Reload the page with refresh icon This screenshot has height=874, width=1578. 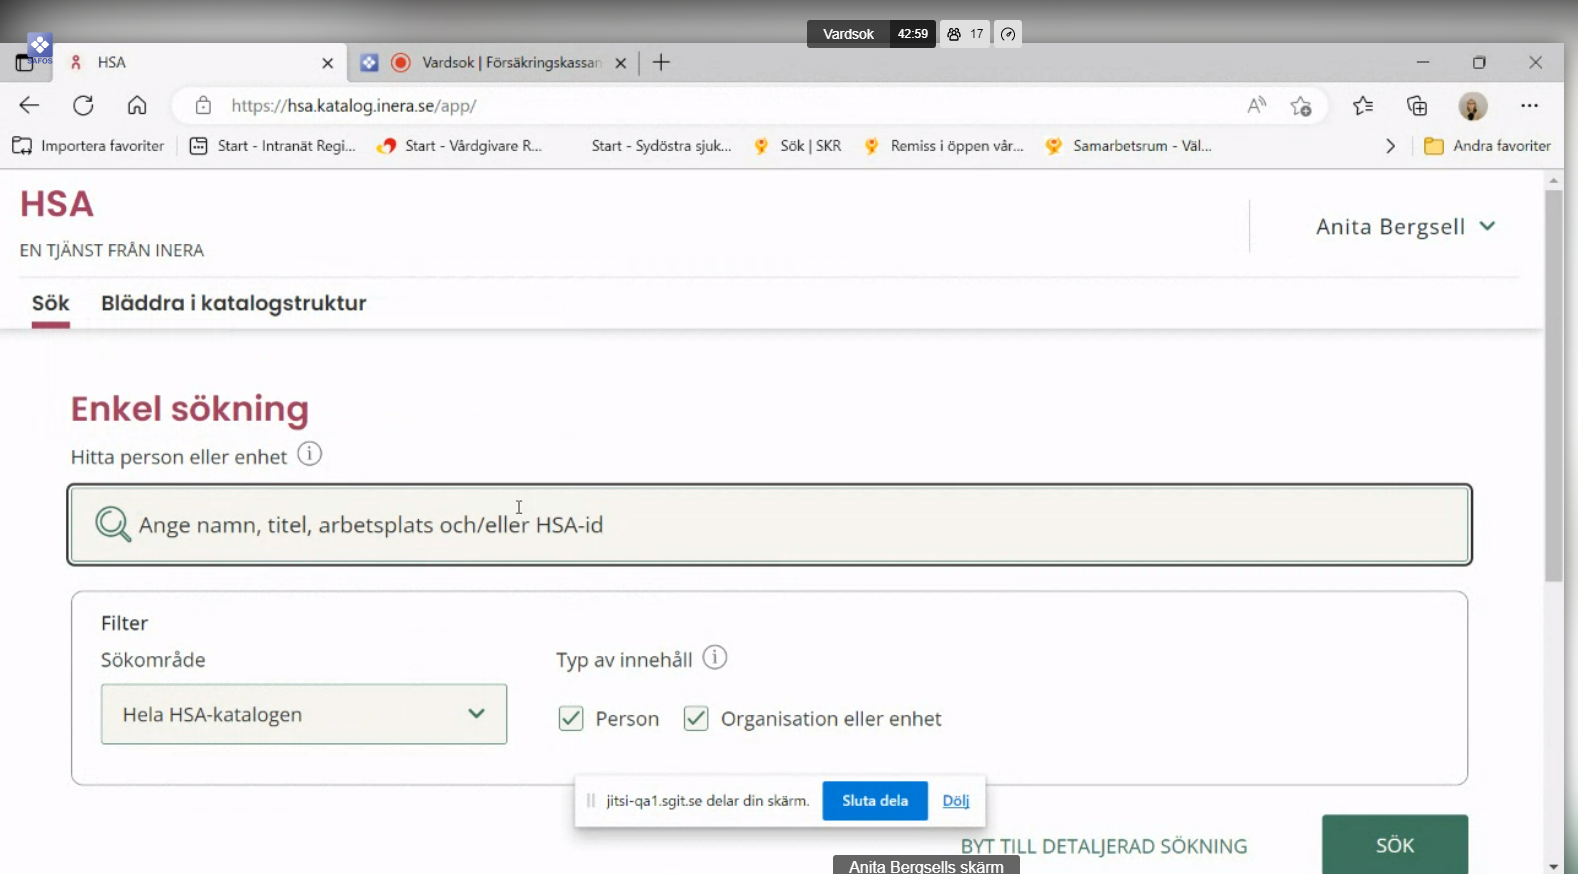(x=83, y=105)
